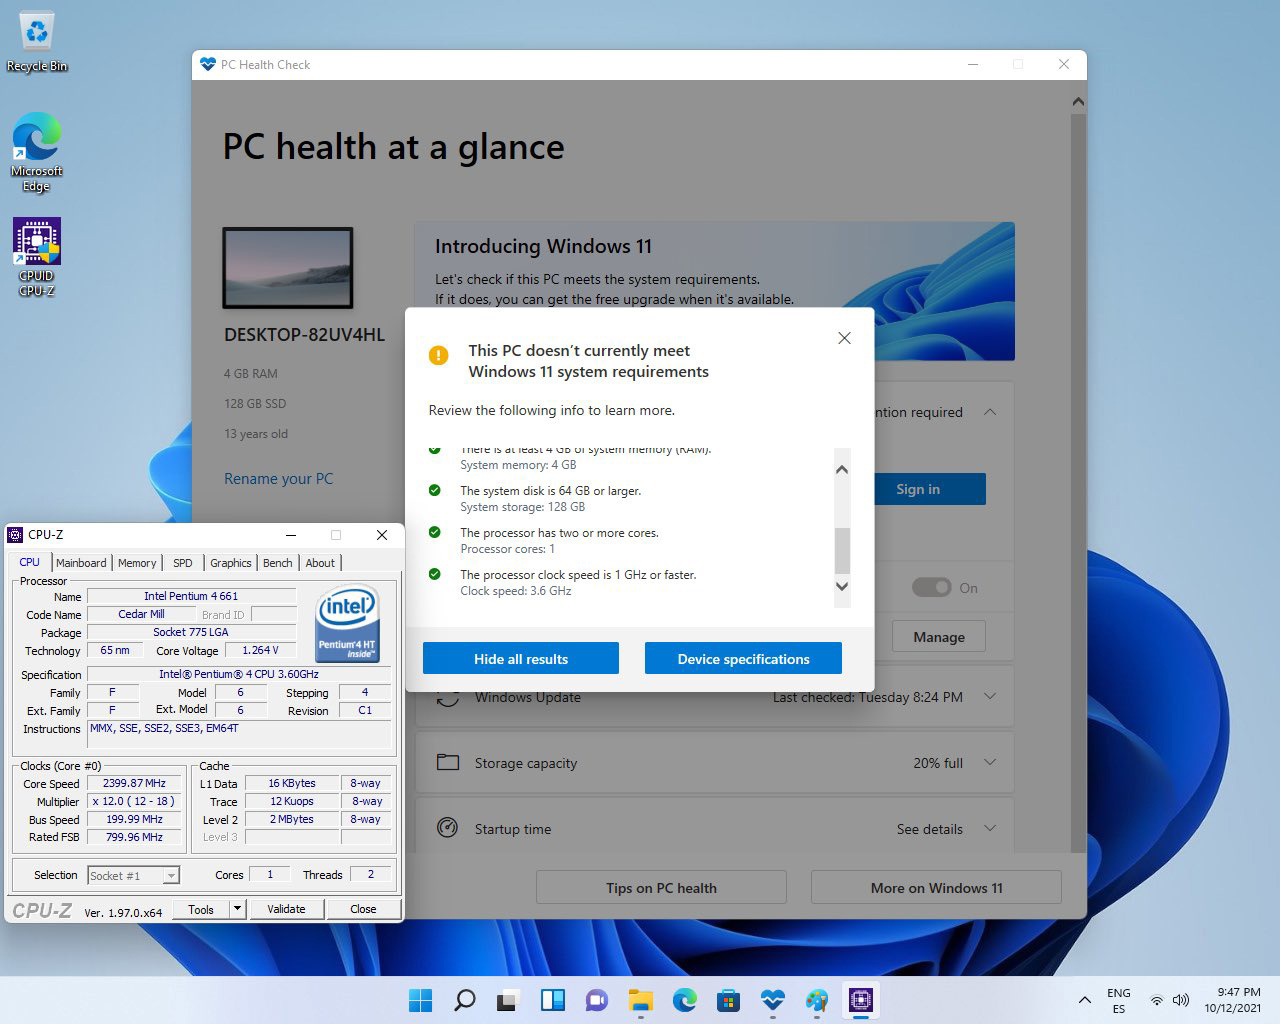Turn off the On toggle above Manage
The image size is (1280, 1024).
[x=934, y=587]
